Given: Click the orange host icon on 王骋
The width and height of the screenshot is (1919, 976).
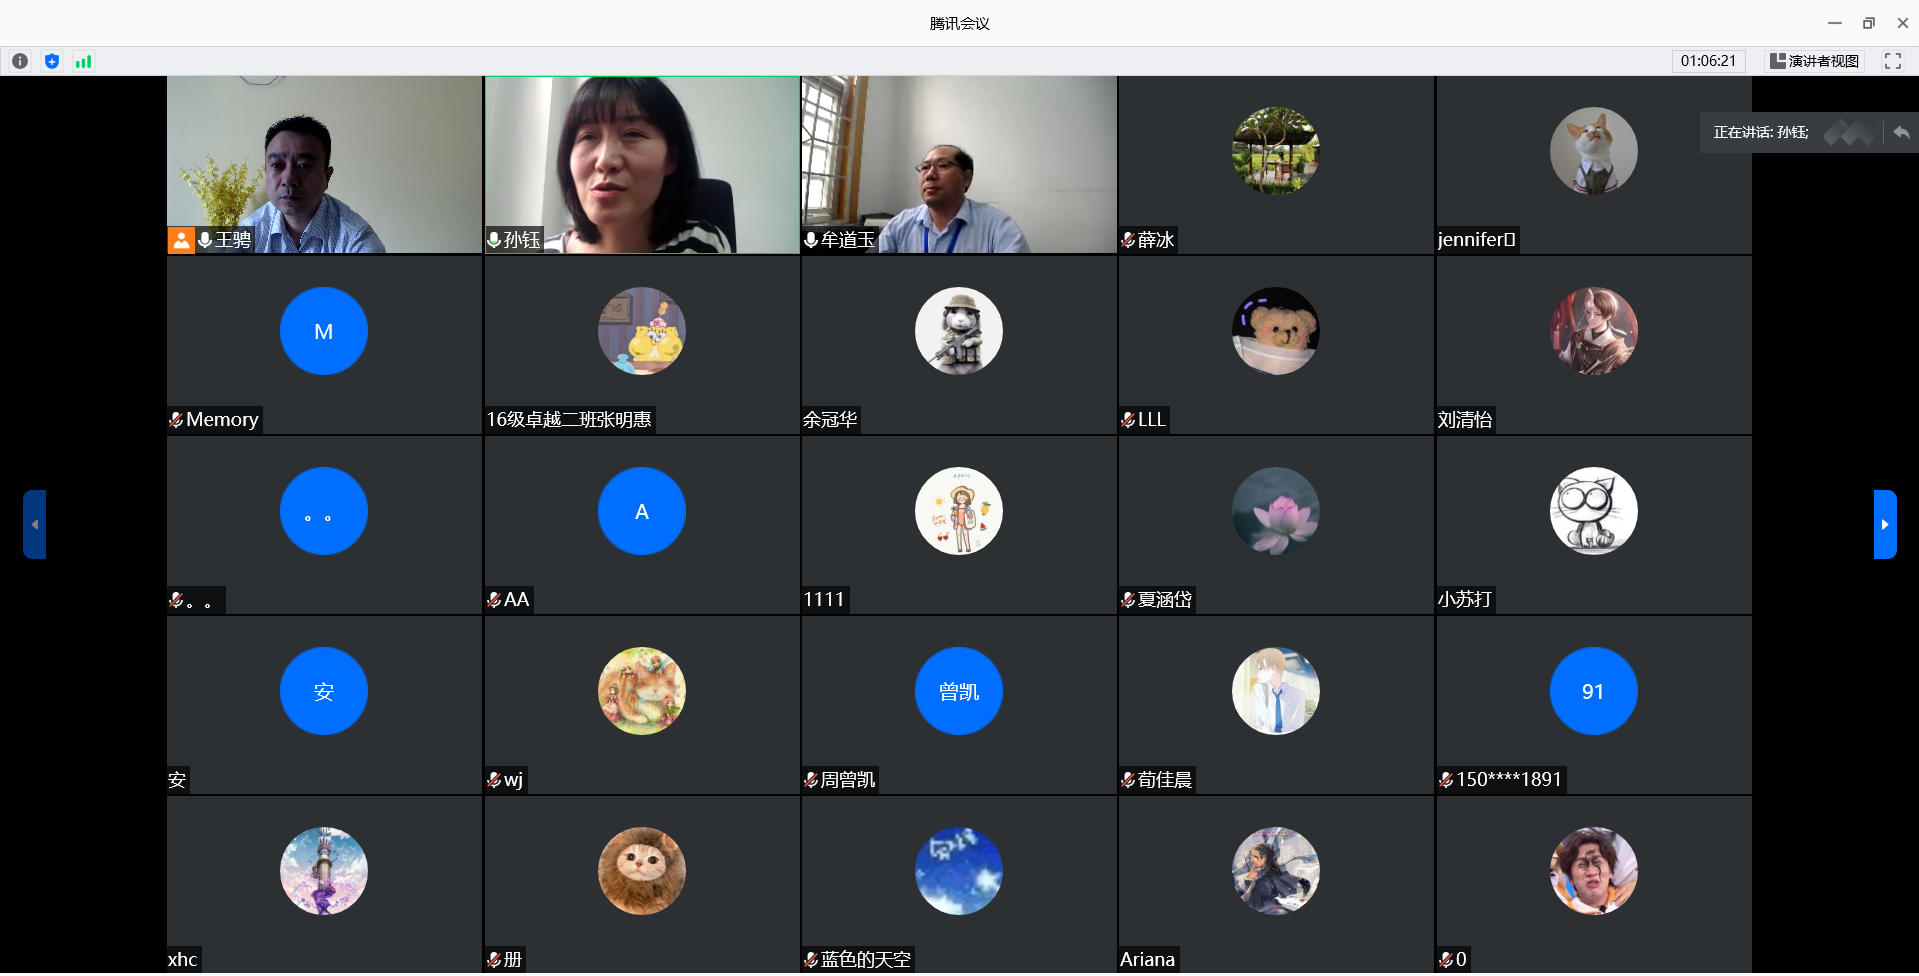Looking at the screenshot, I should [x=181, y=240].
